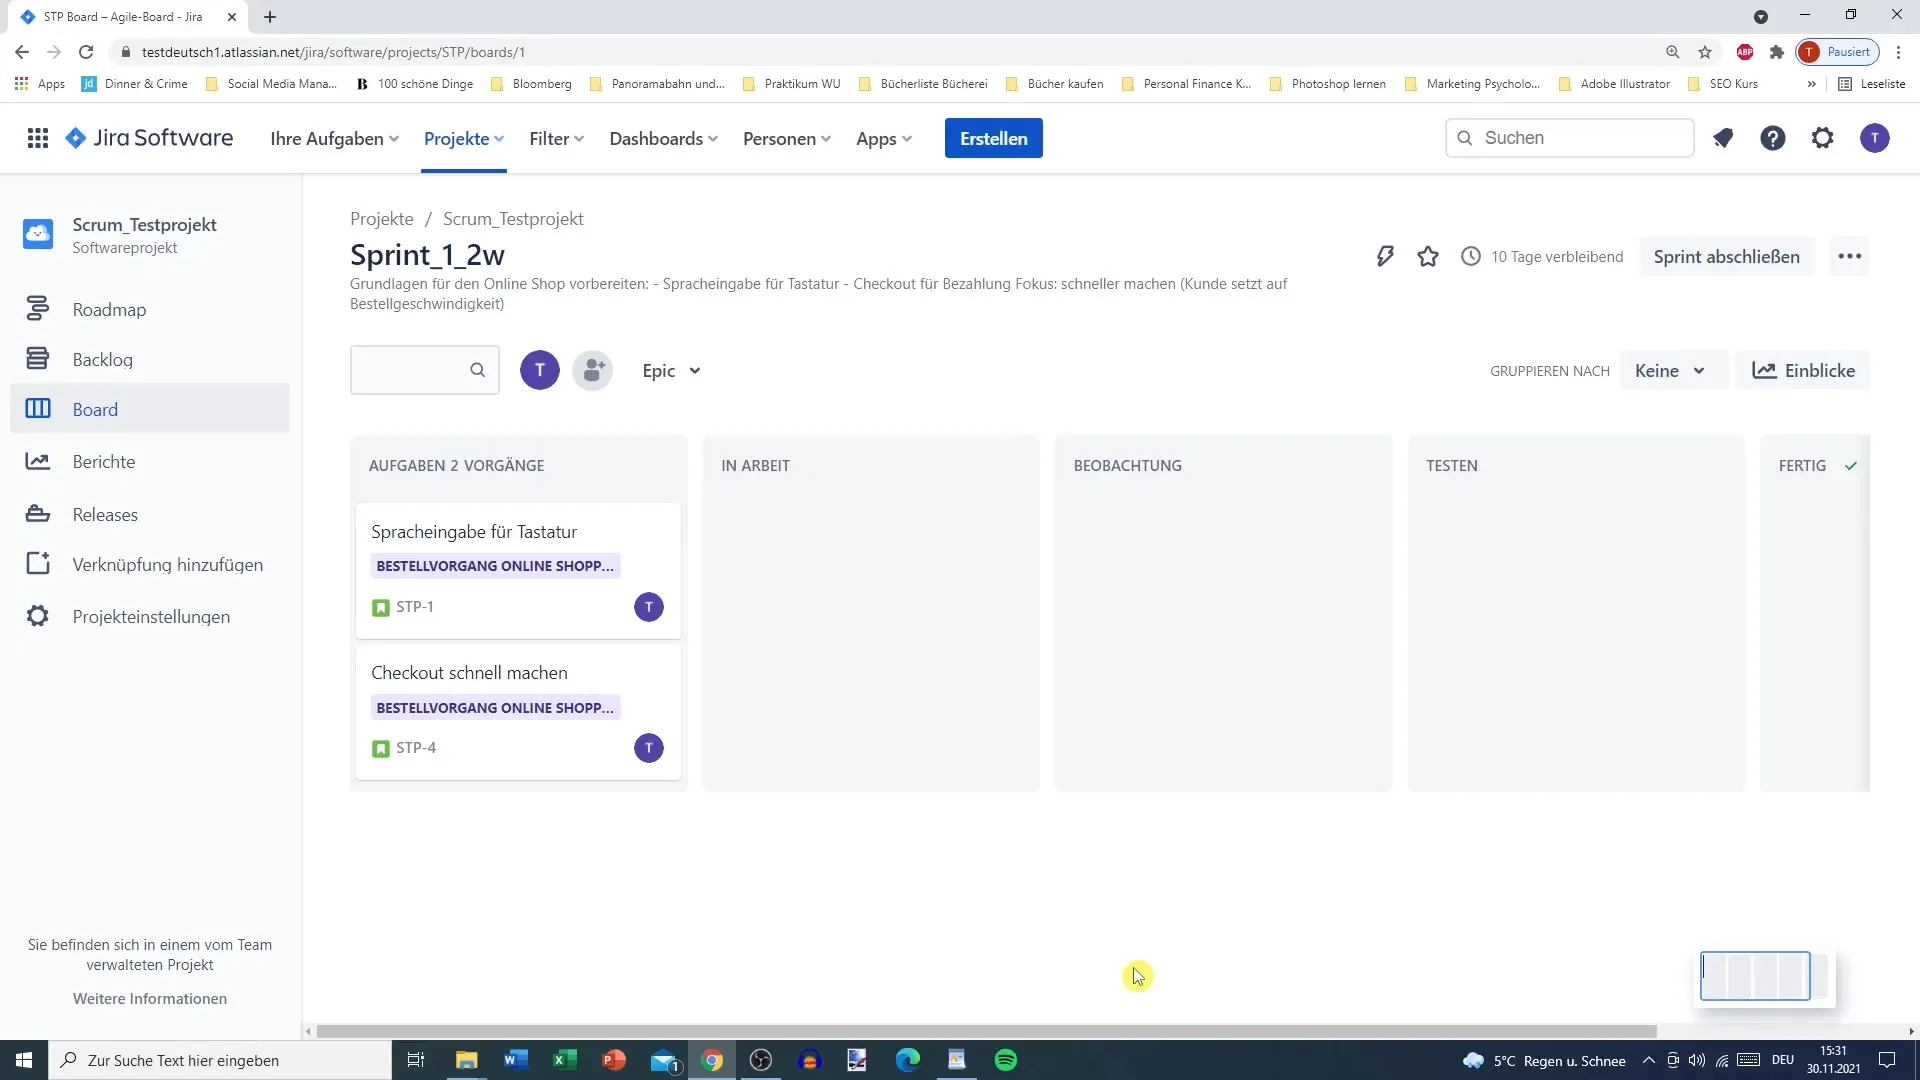Navigate to Backlog view
Viewport: 1920px width, 1080px height.
click(x=103, y=359)
